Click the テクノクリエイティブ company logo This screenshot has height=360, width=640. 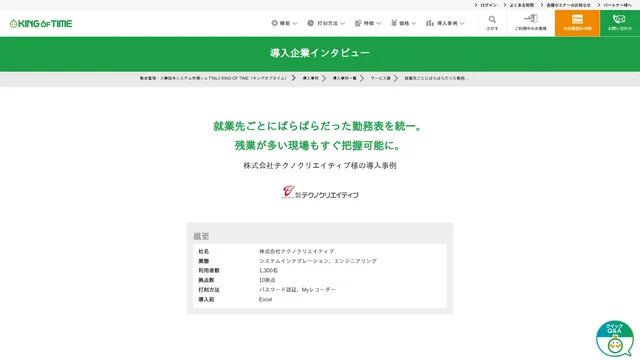(320, 192)
